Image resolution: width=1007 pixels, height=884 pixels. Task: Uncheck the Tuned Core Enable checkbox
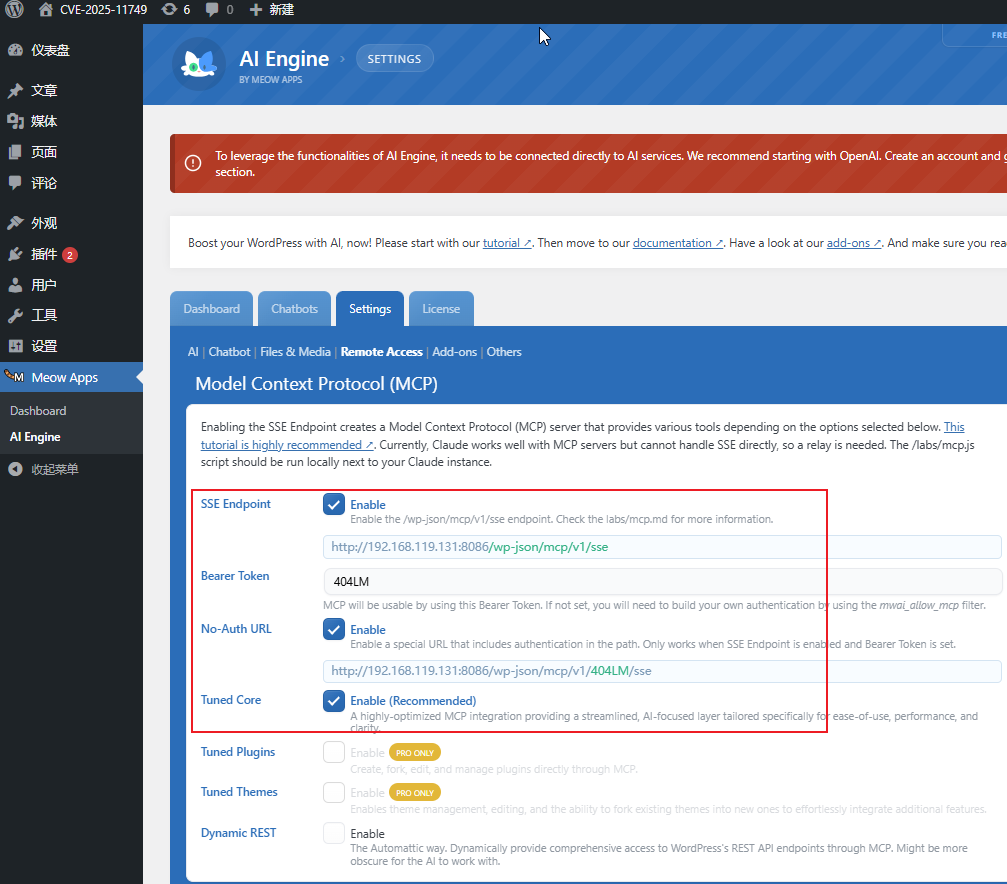(334, 700)
